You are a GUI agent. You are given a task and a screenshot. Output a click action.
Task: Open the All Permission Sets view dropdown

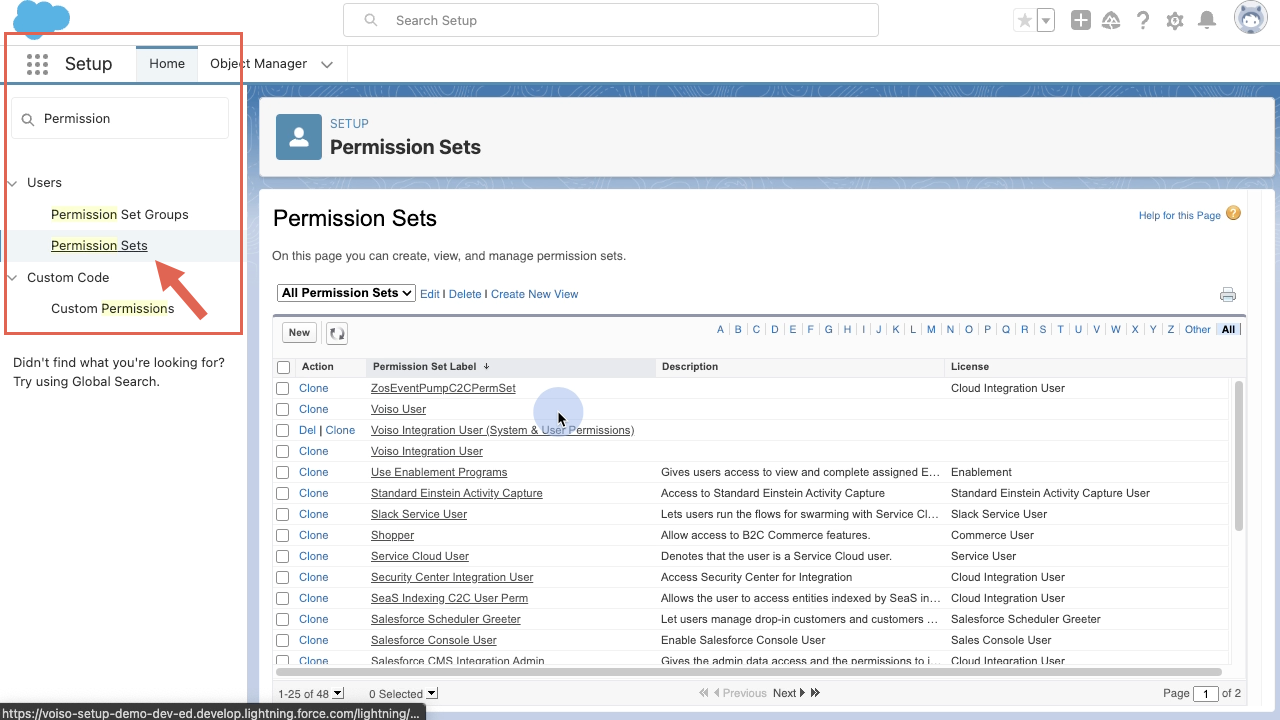(x=347, y=293)
